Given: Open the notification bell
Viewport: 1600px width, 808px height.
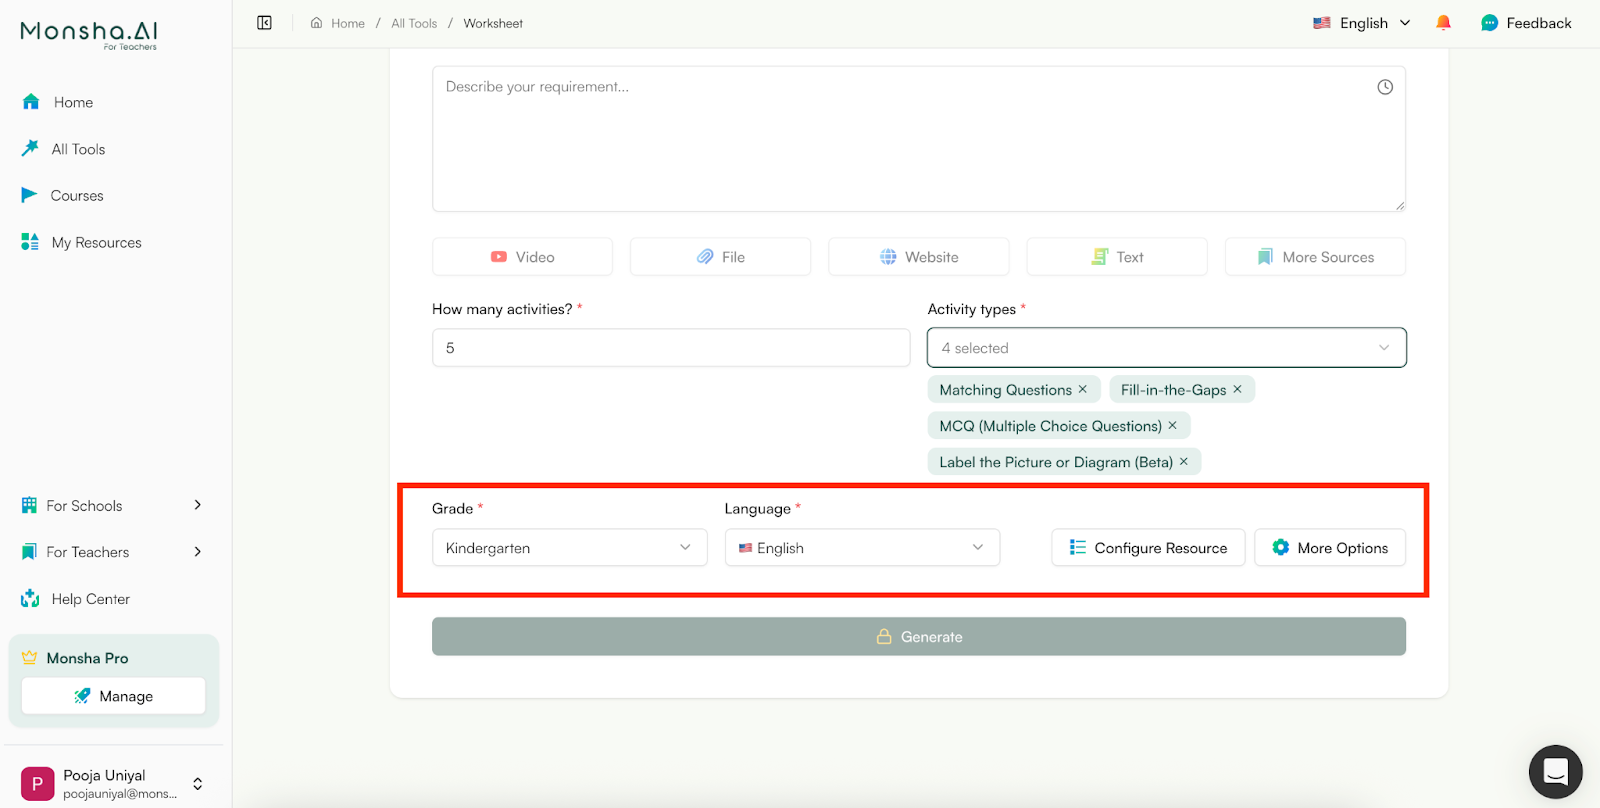Looking at the screenshot, I should click(1443, 23).
